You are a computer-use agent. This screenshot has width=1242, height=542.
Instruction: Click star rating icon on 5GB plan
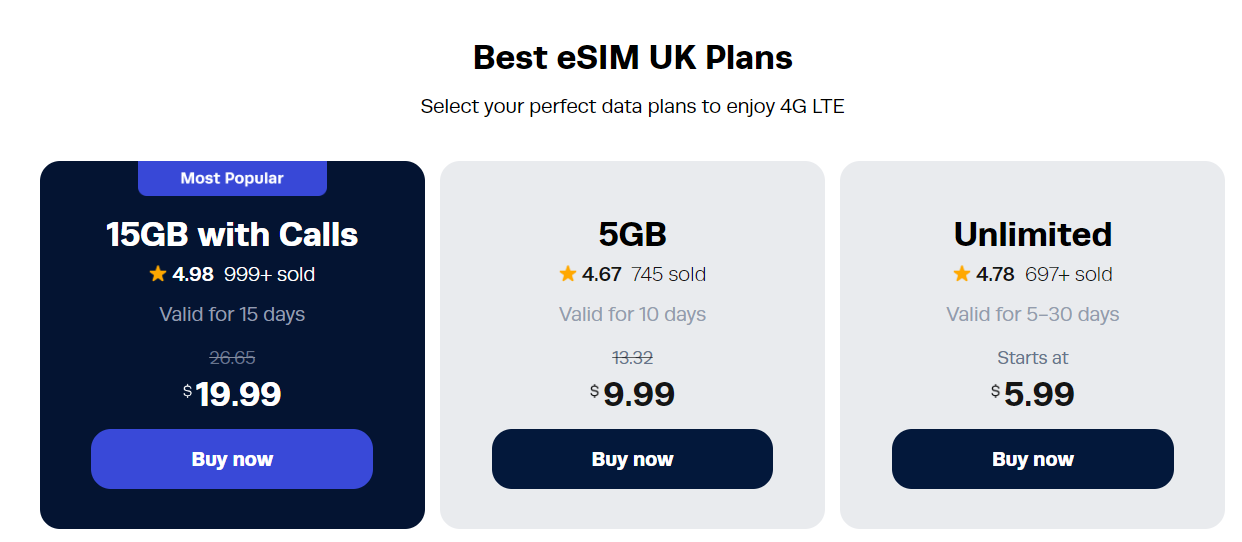[x=568, y=274]
